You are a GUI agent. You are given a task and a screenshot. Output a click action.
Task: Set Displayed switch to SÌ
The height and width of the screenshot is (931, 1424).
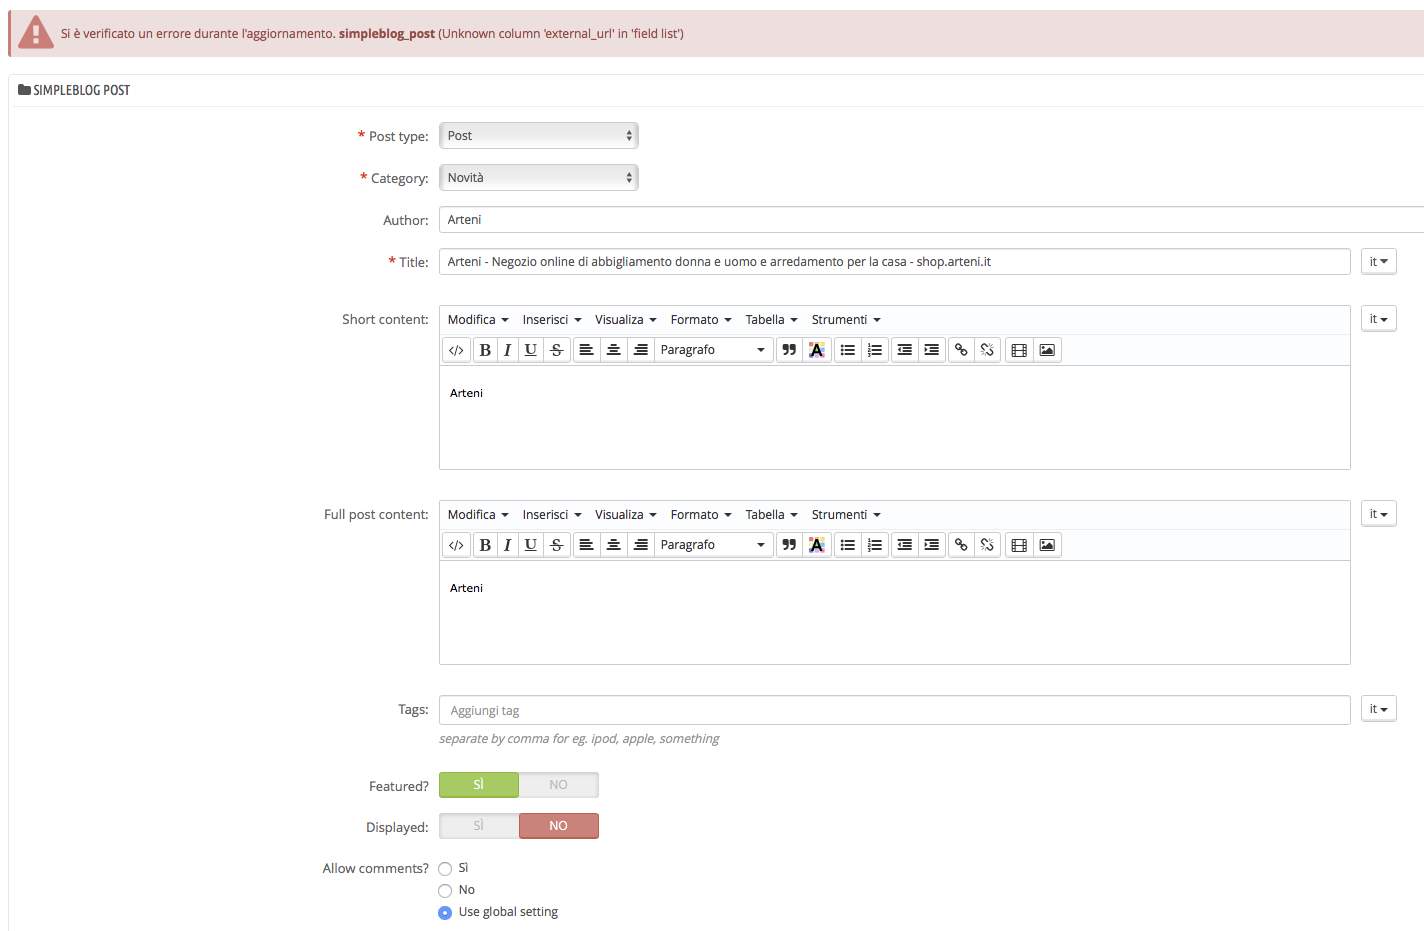(x=479, y=826)
